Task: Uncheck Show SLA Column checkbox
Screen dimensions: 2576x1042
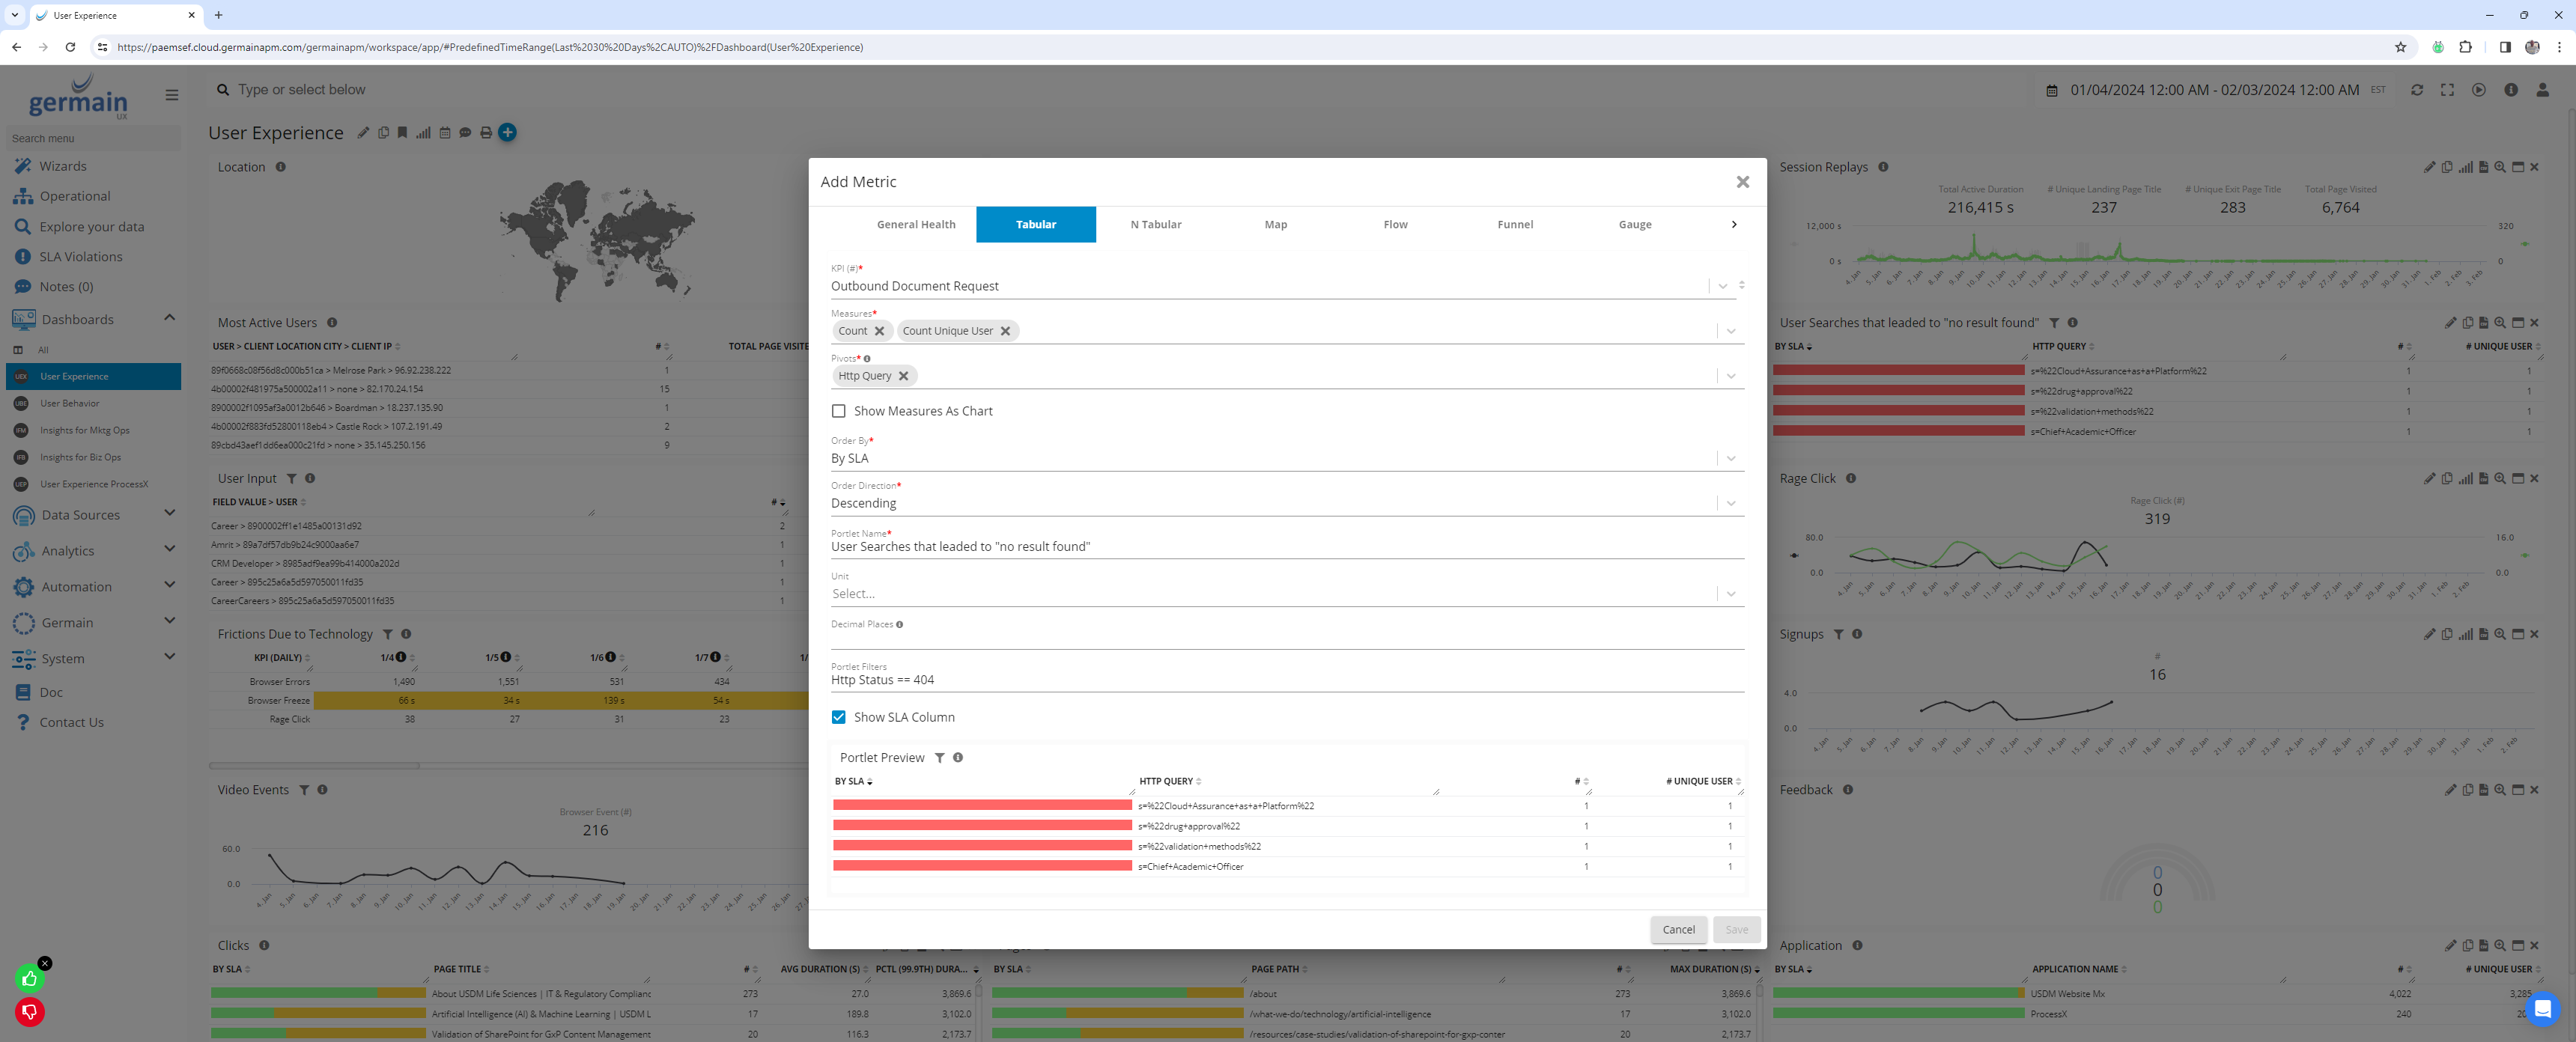Action: (x=839, y=717)
